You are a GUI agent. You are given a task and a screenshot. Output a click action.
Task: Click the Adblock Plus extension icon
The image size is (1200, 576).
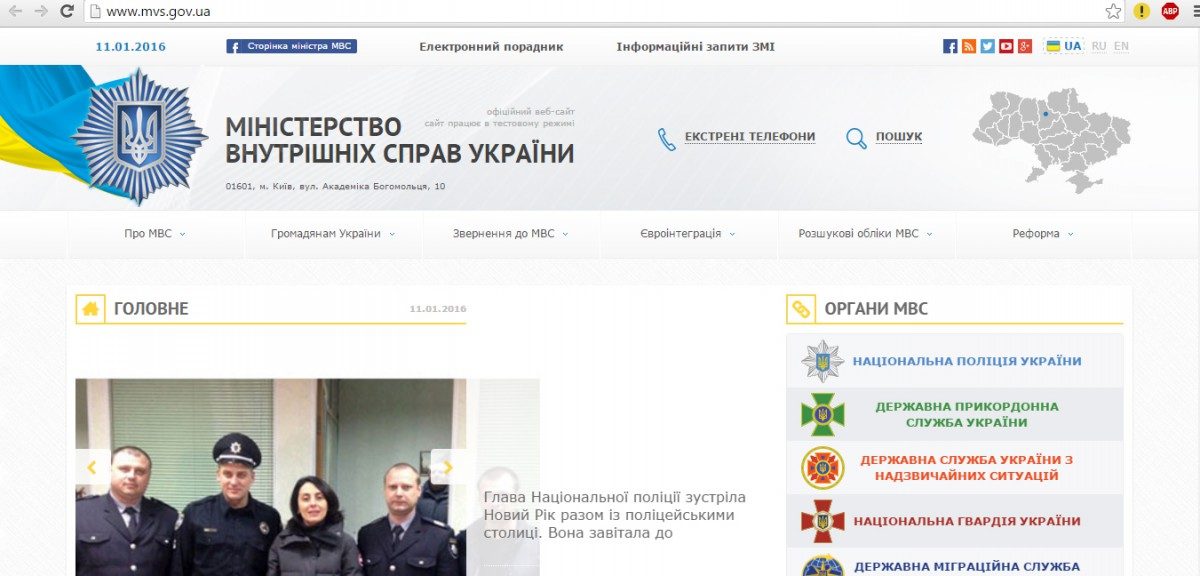tap(1170, 11)
